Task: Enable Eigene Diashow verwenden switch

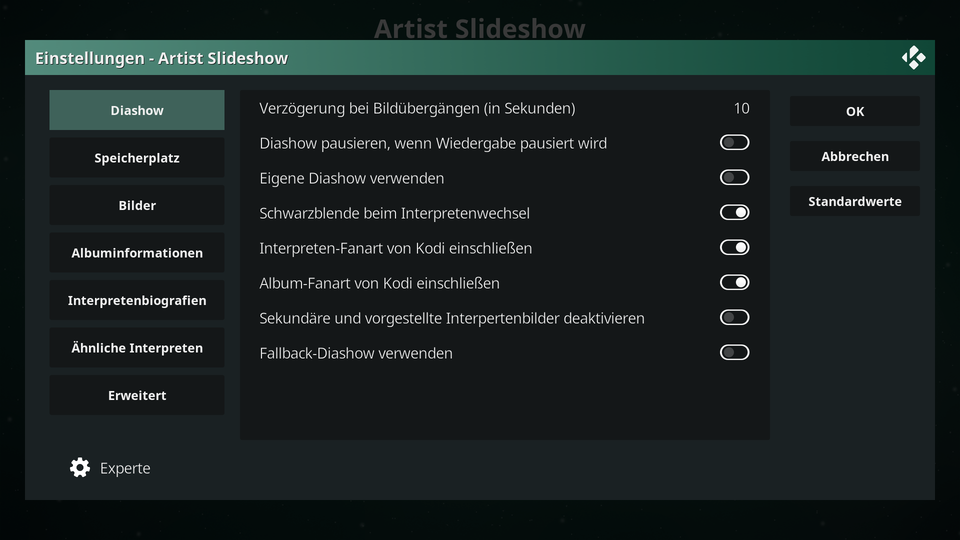Action: click(x=735, y=178)
